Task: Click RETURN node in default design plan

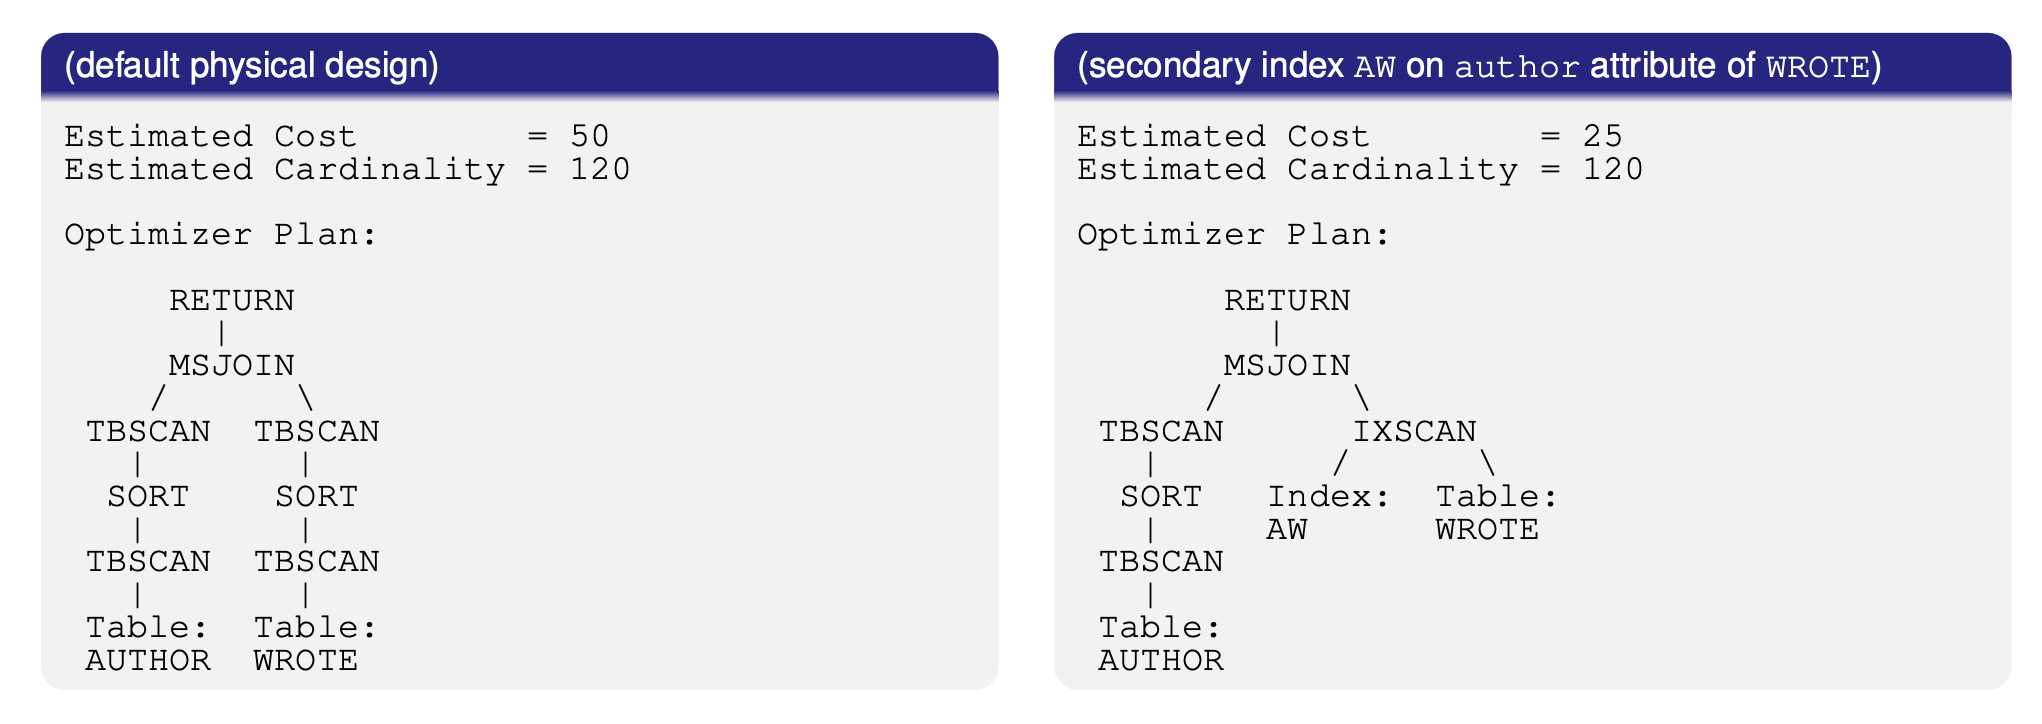Action: point(231,300)
